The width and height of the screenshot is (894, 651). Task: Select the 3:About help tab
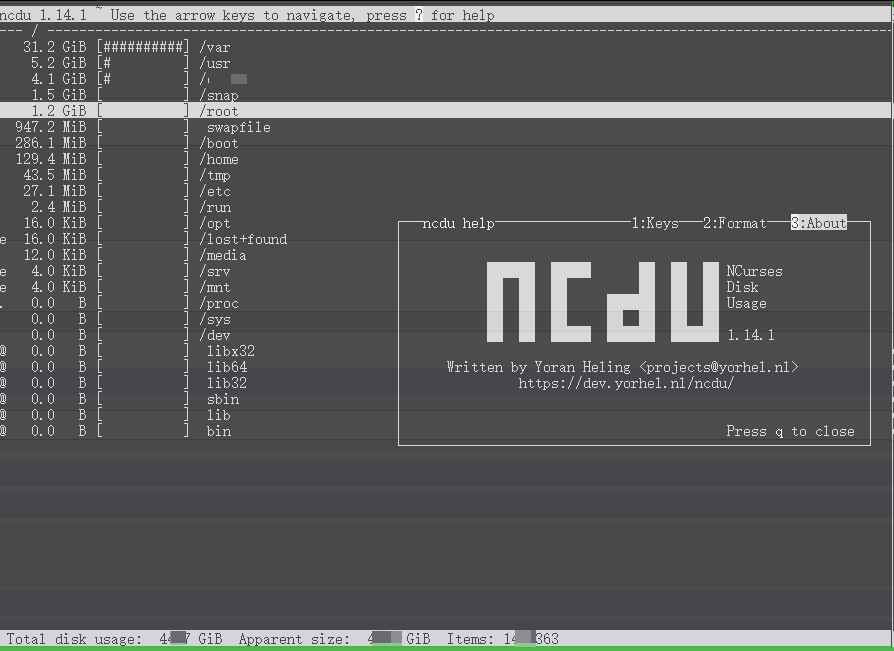[819, 223]
